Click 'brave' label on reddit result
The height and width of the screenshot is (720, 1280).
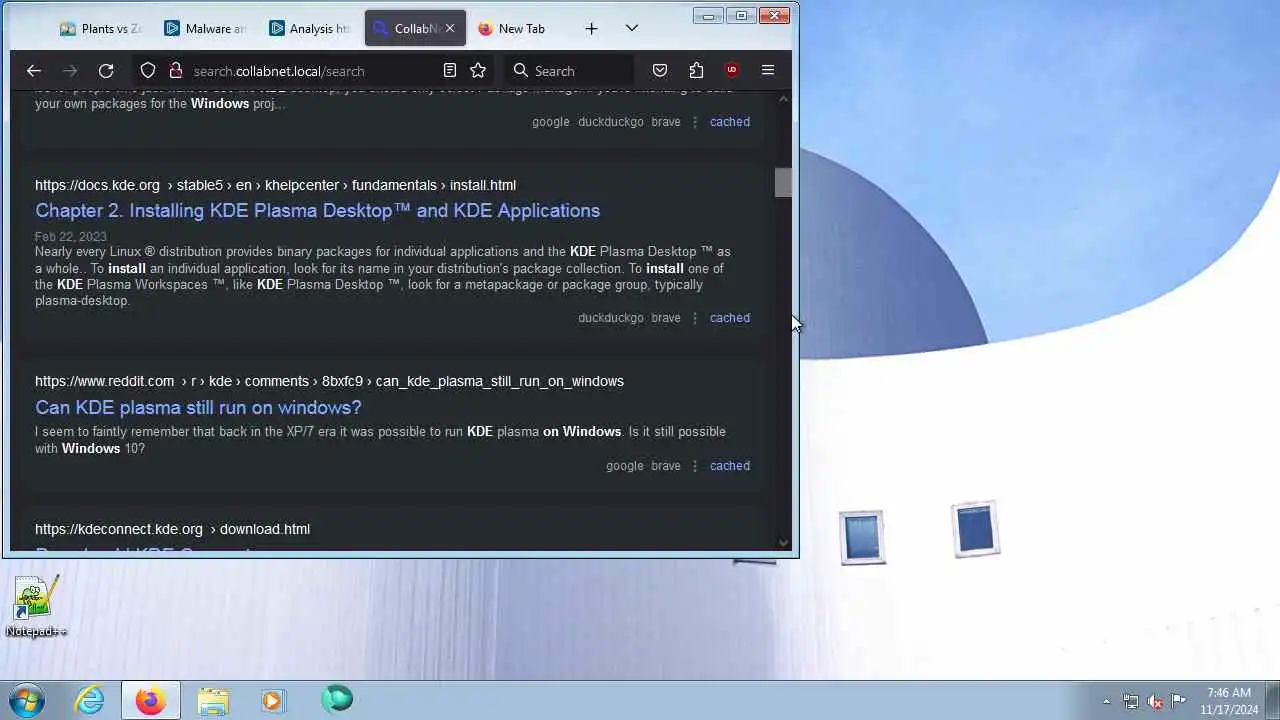666,466
